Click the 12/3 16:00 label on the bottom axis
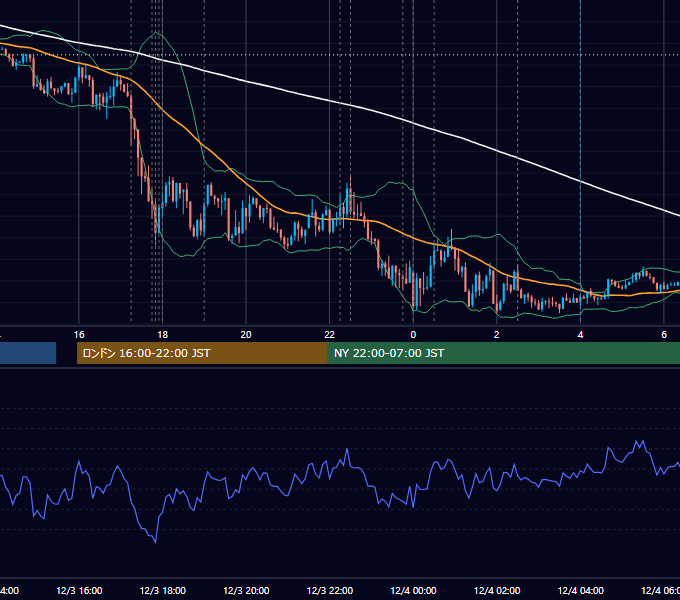 (x=79, y=590)
